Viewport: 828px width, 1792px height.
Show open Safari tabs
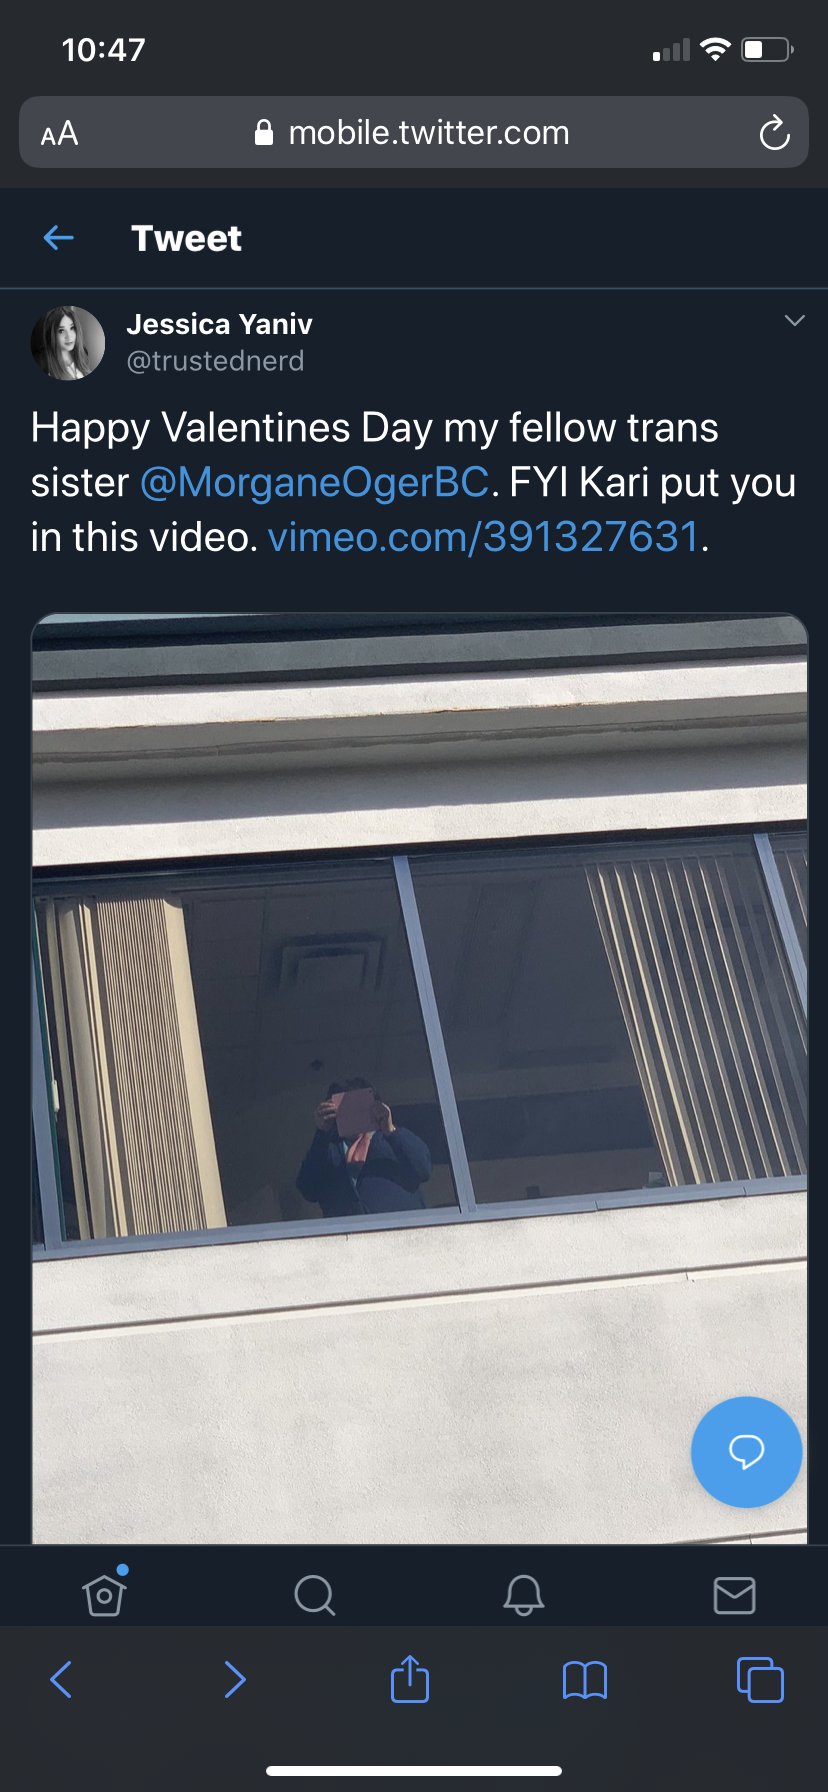click(x=760, y=1679)
